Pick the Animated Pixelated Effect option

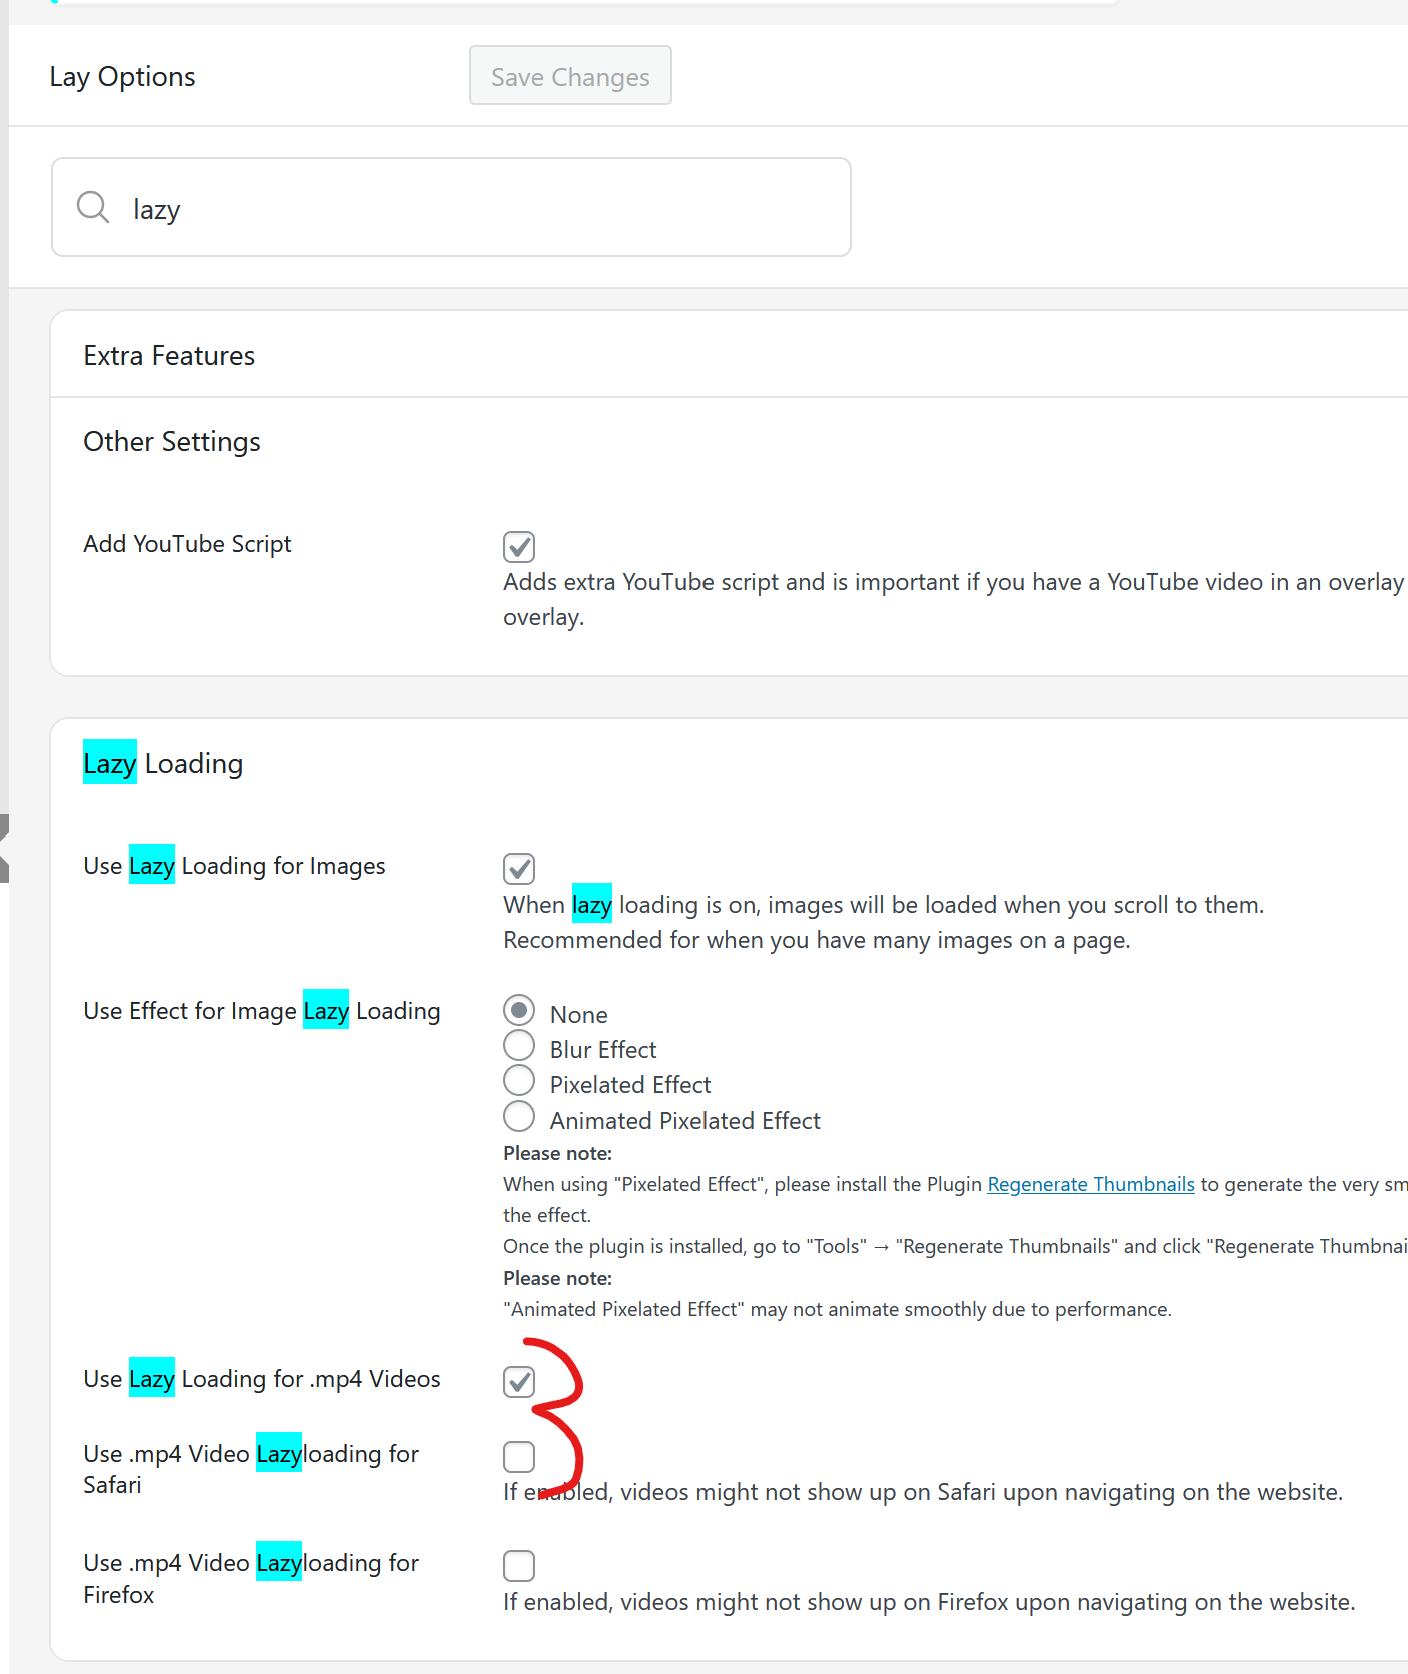coord(519,1116)
